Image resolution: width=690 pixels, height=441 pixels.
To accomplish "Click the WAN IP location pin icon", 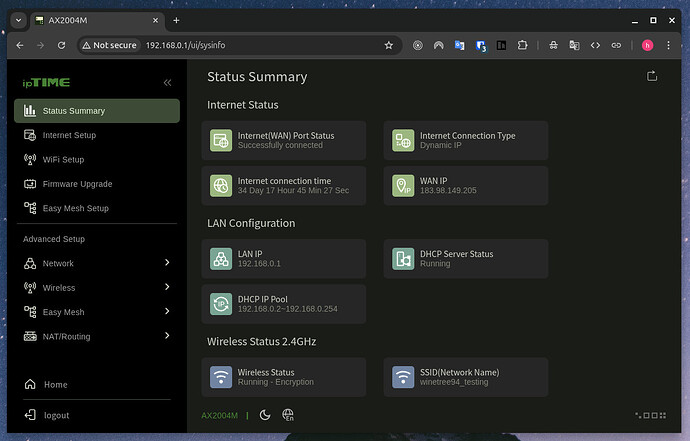I will pyautogui.click(x=403, y=186).
